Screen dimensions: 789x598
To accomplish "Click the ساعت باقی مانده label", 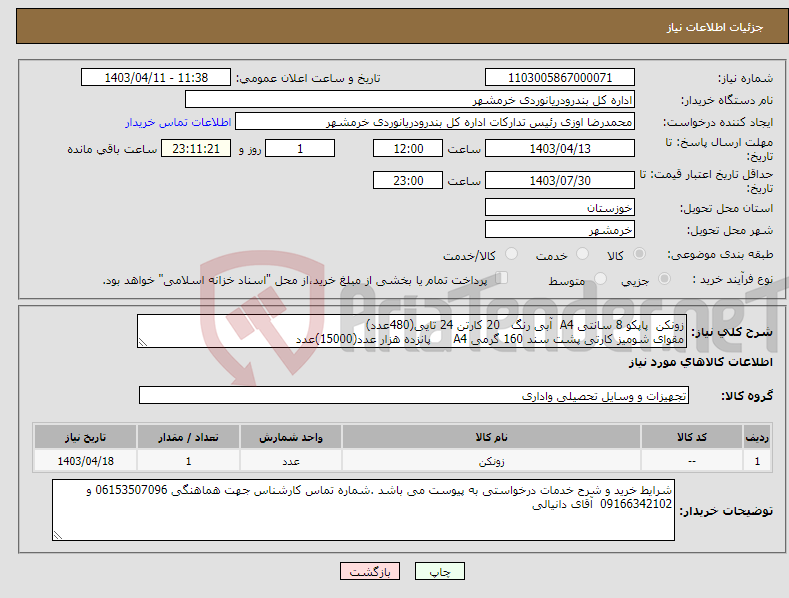I will (112, 149).
